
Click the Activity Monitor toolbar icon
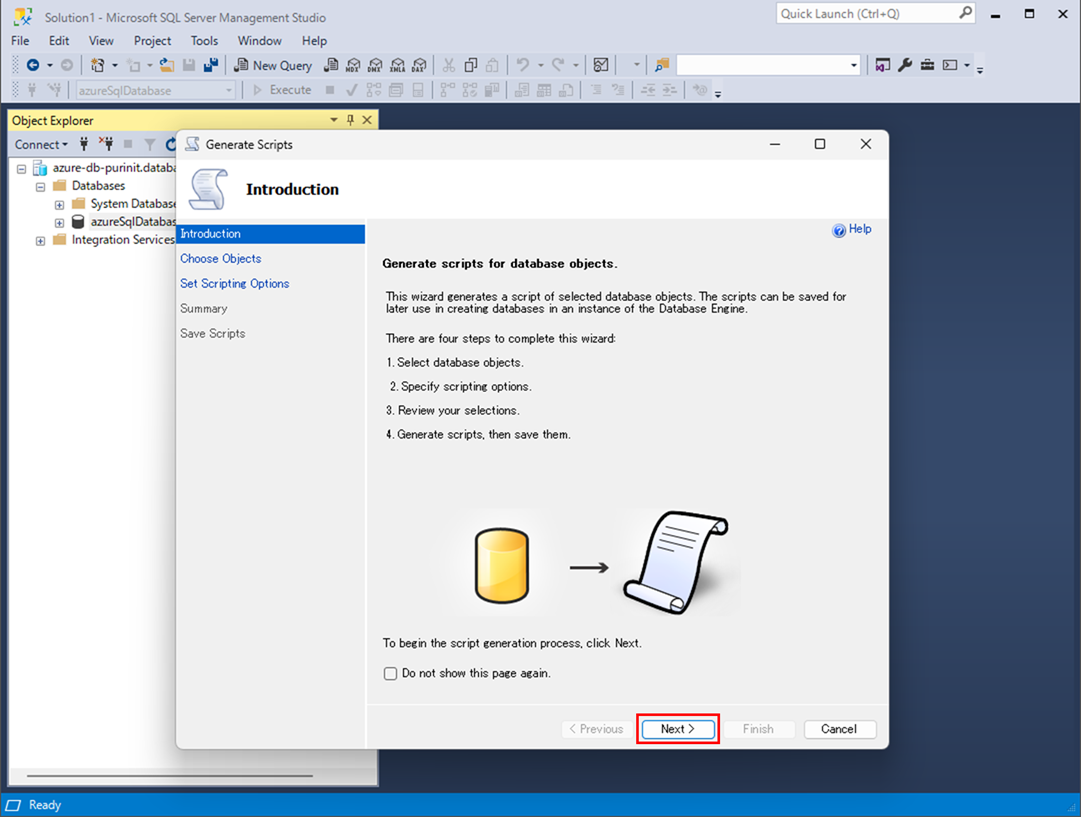600,65
